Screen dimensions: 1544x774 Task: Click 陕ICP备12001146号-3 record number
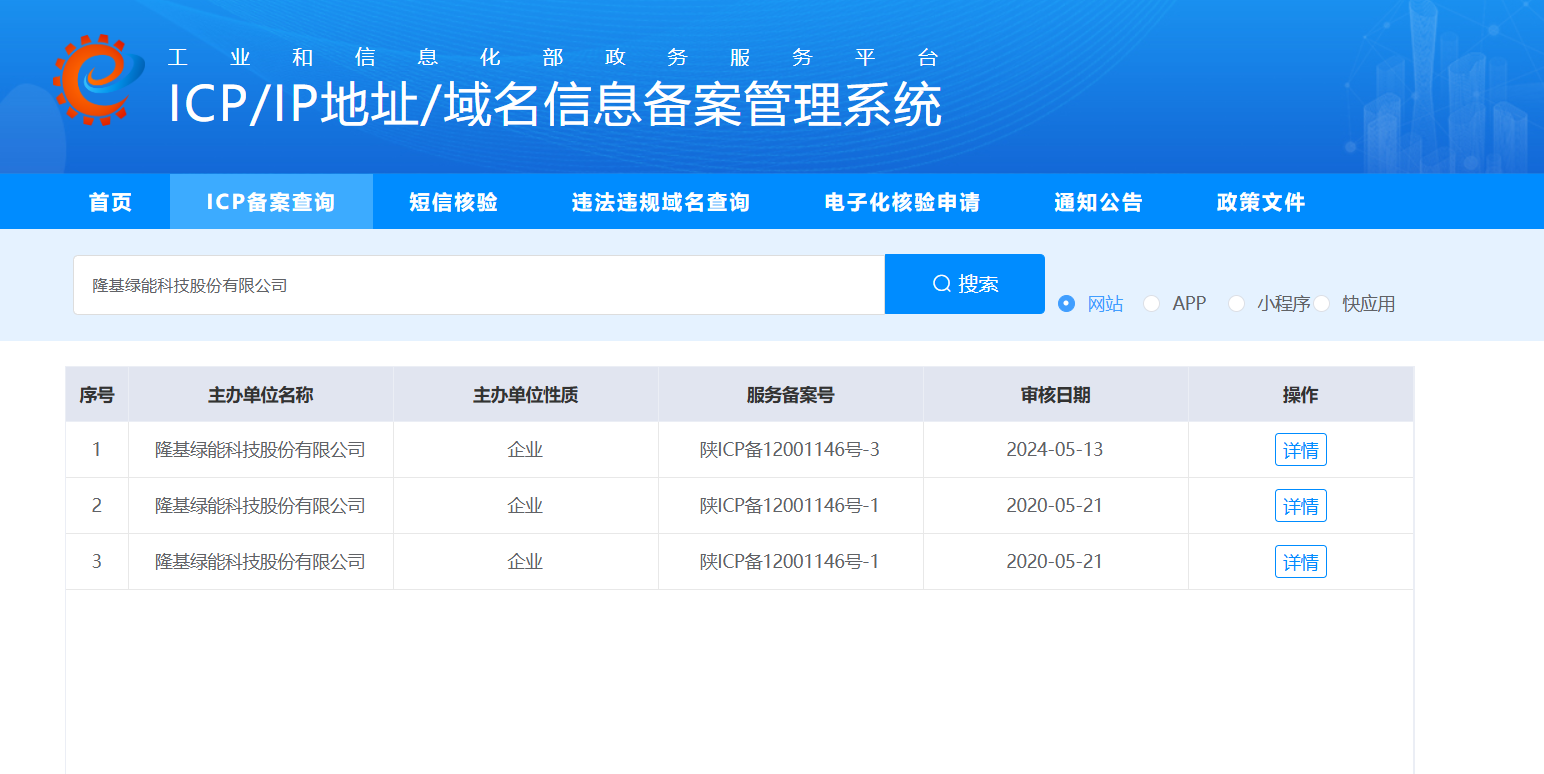tap(790, 450)
